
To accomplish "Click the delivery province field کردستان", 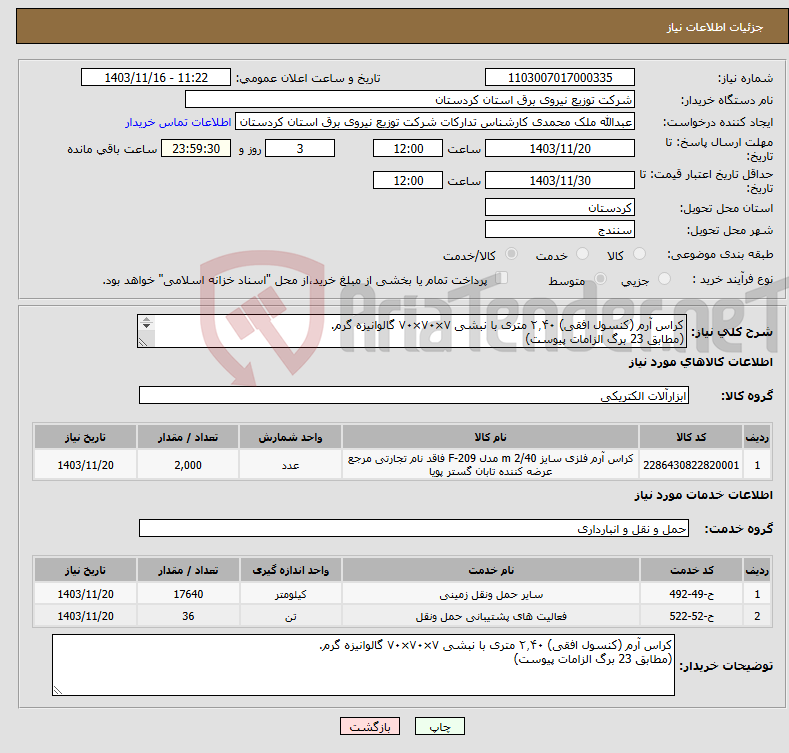I will 560,207.
